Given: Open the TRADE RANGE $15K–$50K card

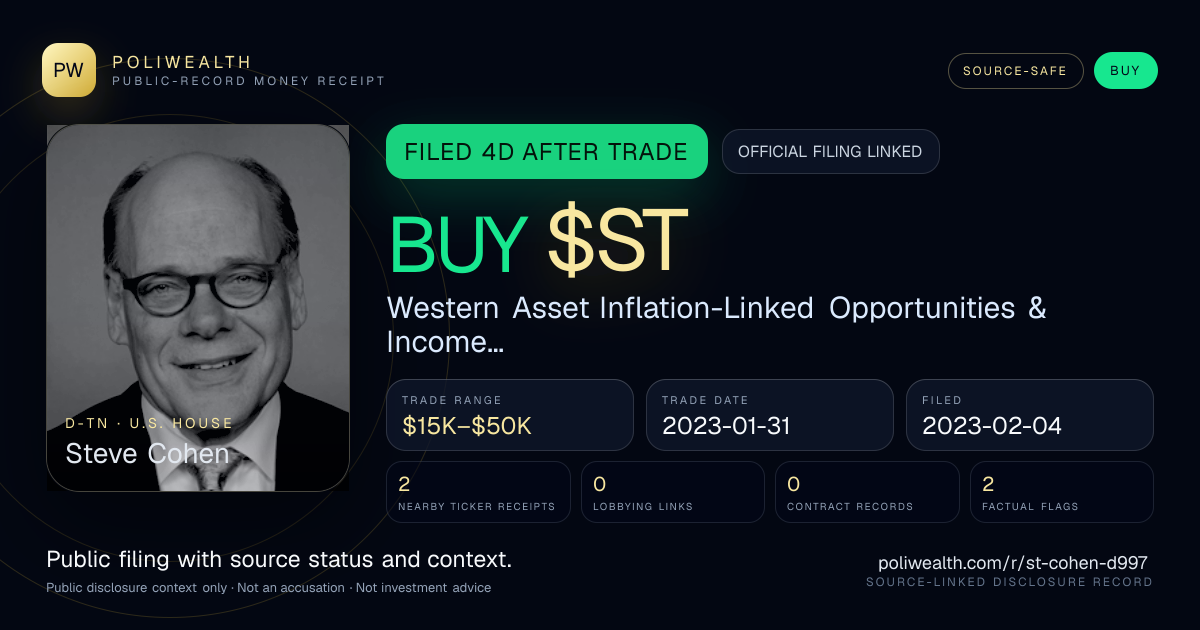Looking at the screenshot, I should (x=510, y=415).
